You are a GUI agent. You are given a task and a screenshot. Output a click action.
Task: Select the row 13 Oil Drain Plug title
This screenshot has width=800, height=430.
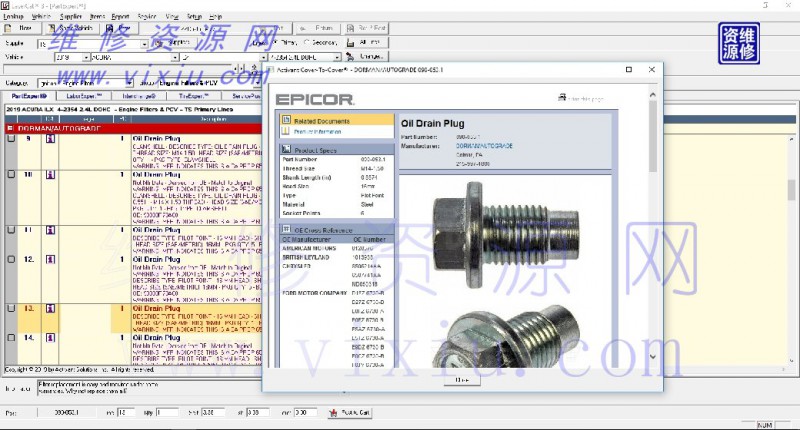click(157, 309)
